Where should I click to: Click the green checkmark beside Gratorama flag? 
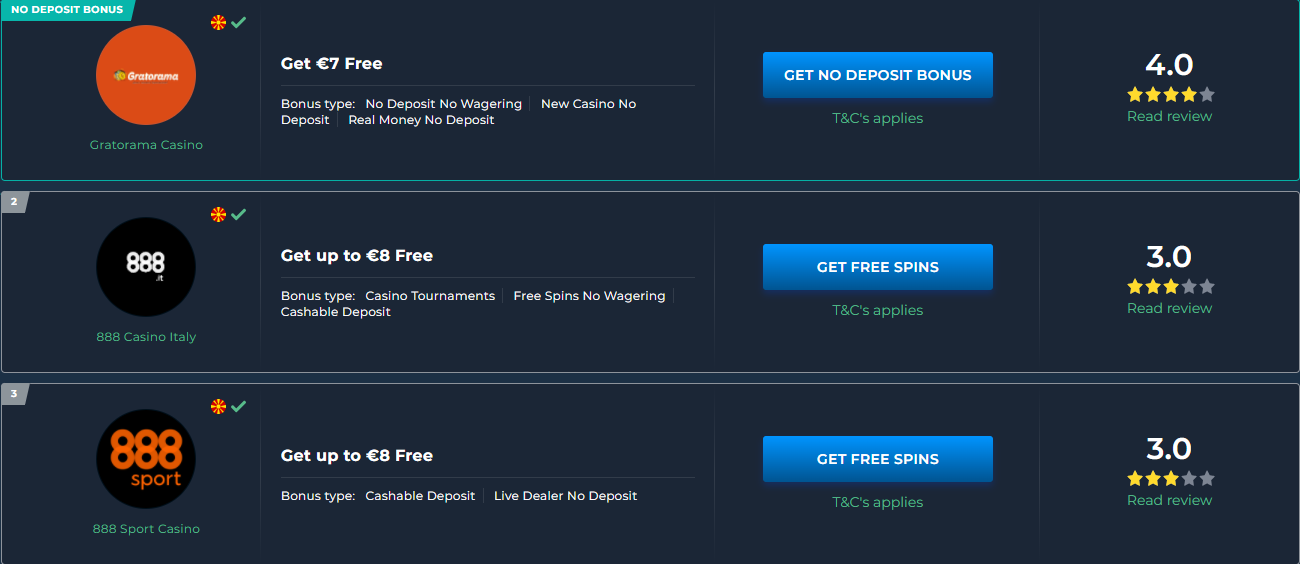click(238, 22)
